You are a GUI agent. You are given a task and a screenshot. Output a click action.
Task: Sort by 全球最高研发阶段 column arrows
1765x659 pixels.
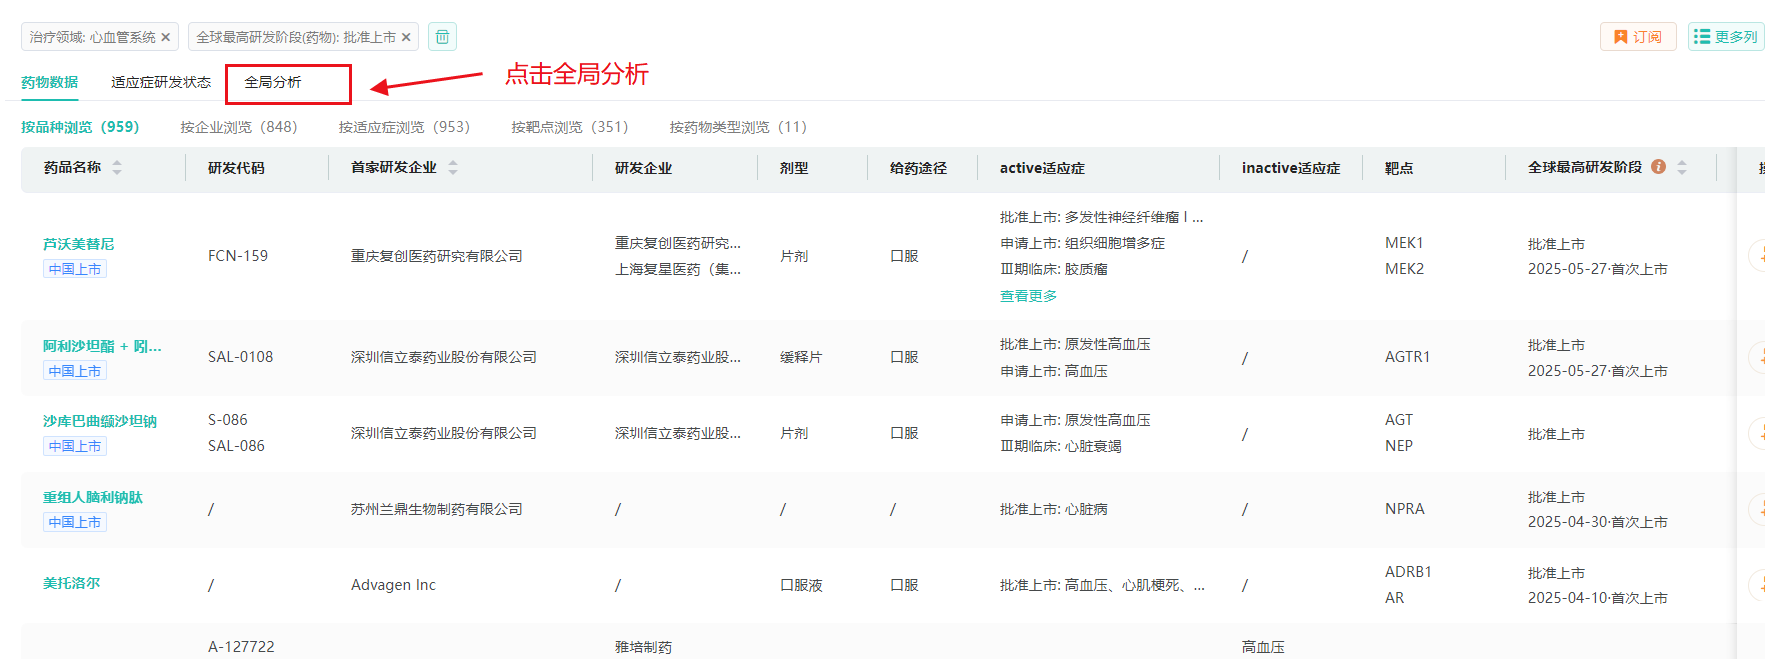1682,168
